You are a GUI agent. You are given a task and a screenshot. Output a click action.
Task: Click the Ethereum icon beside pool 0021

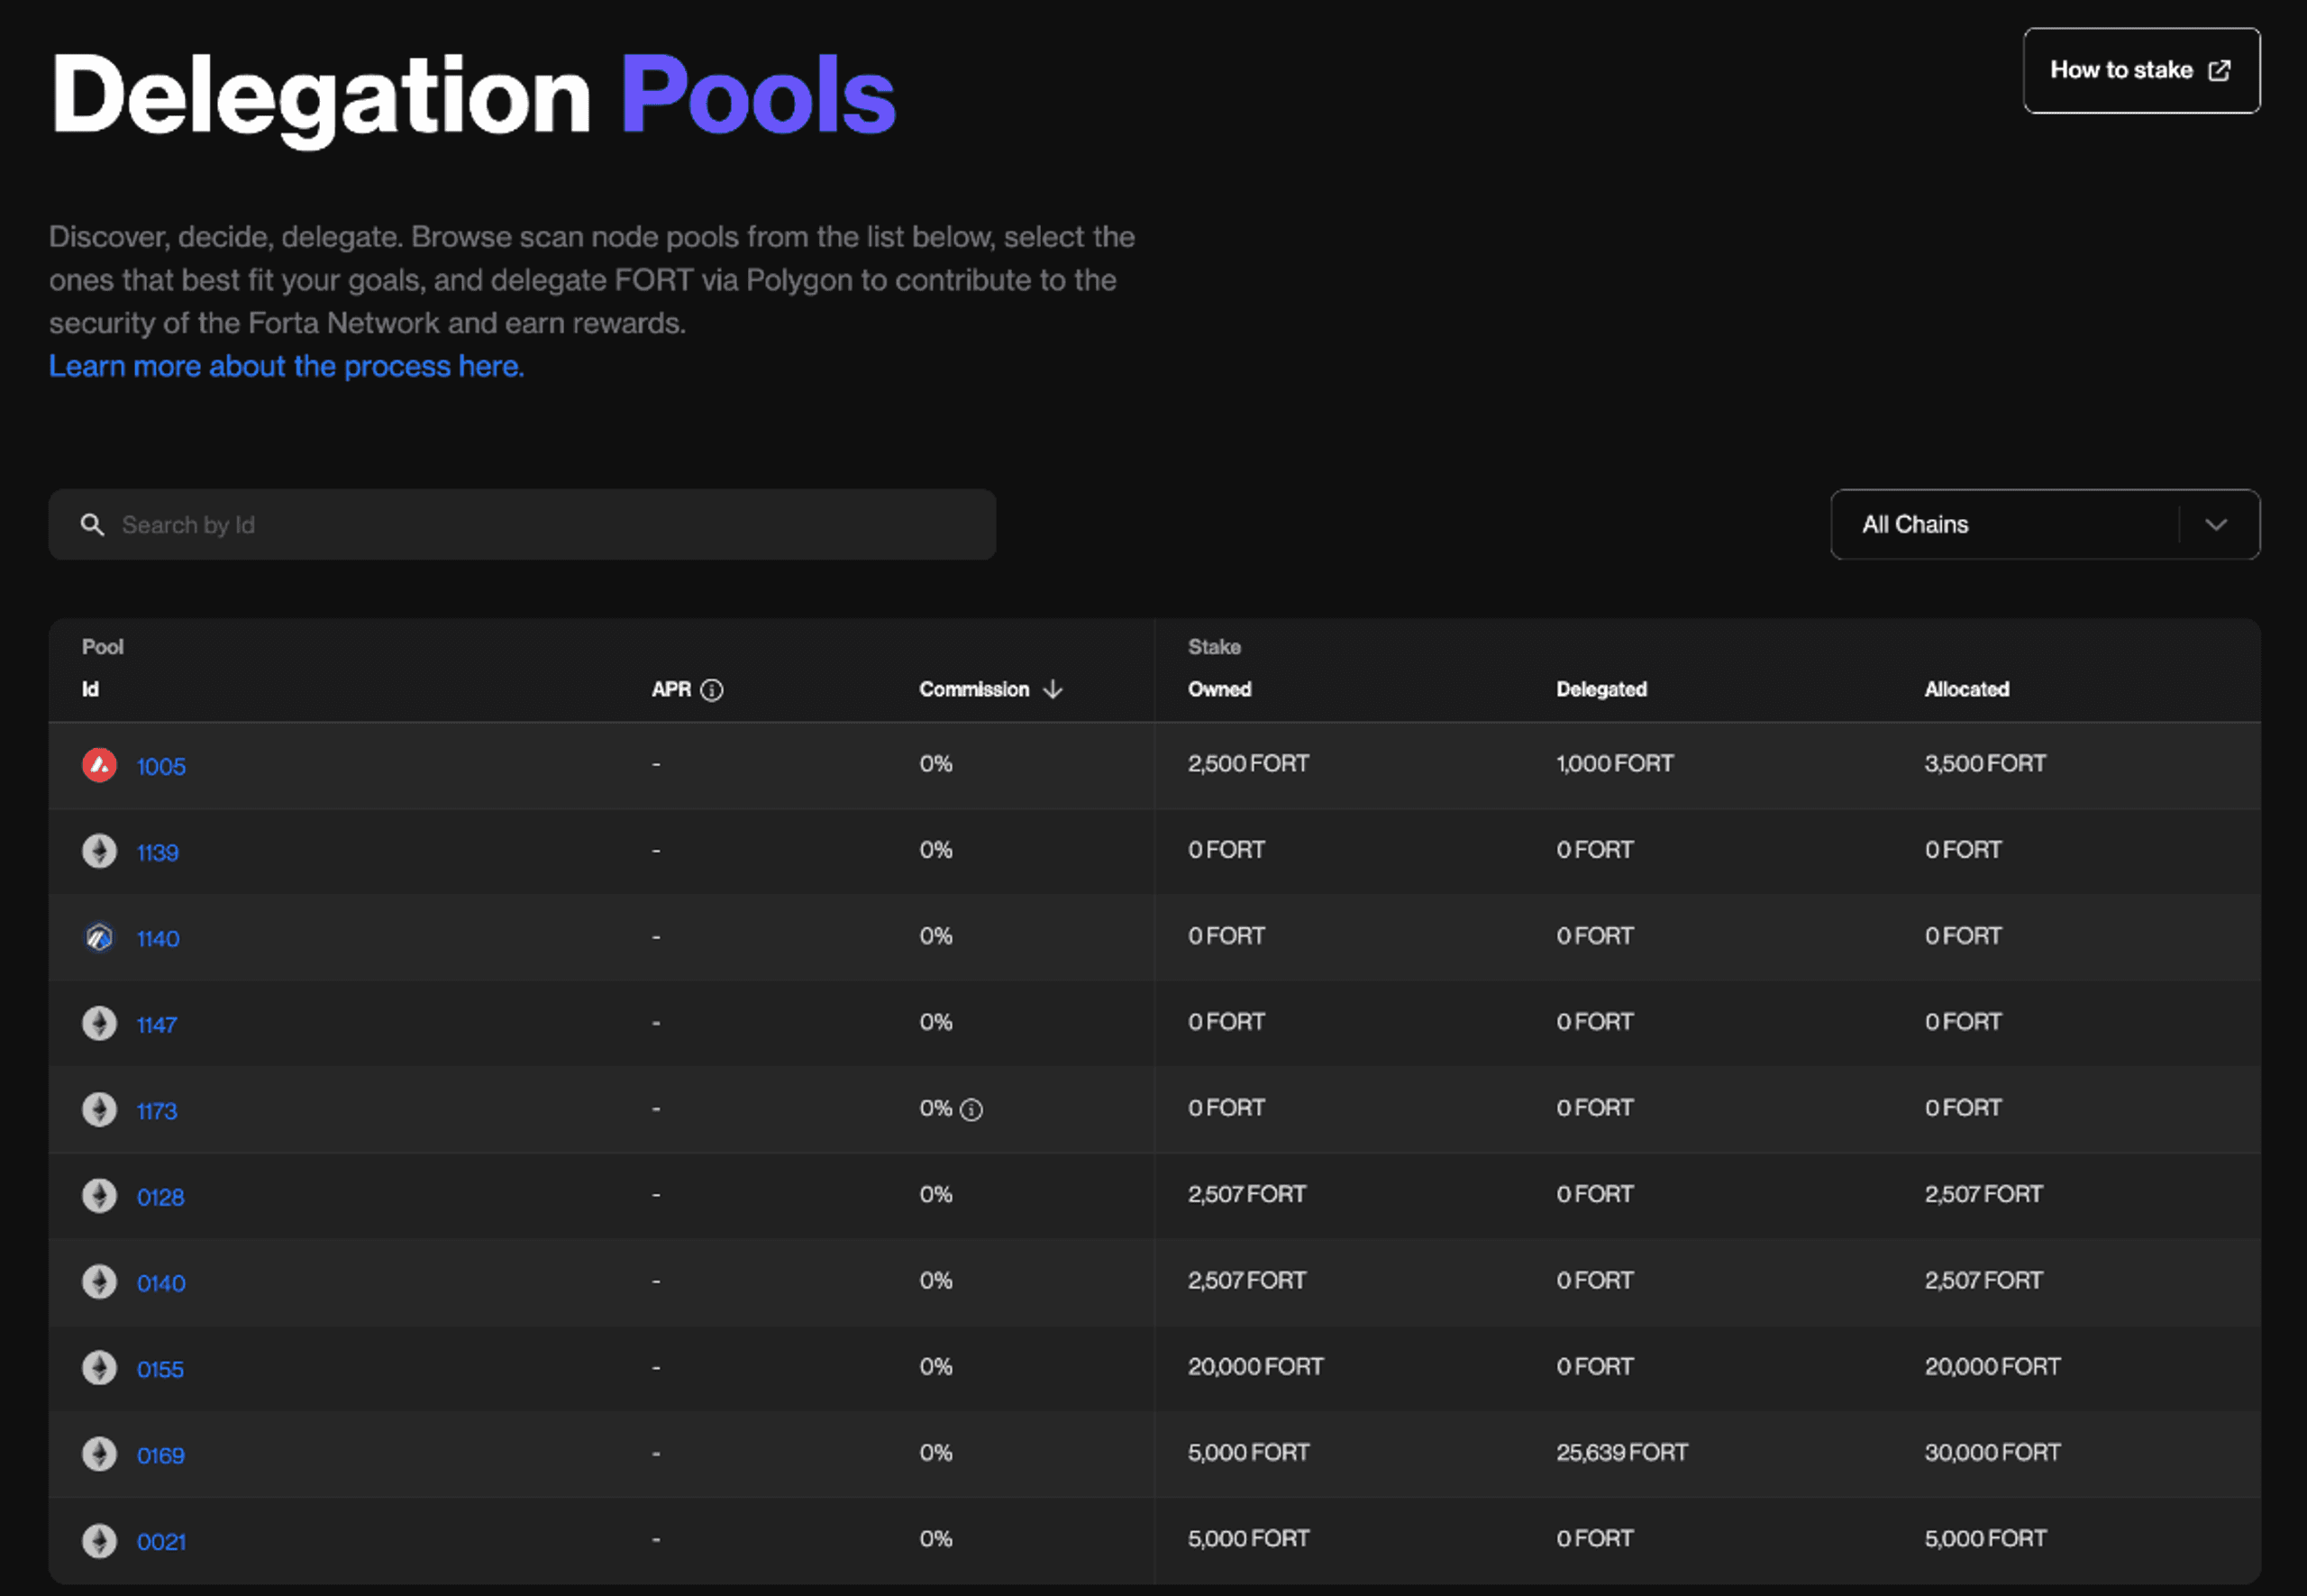[99, 1540]
